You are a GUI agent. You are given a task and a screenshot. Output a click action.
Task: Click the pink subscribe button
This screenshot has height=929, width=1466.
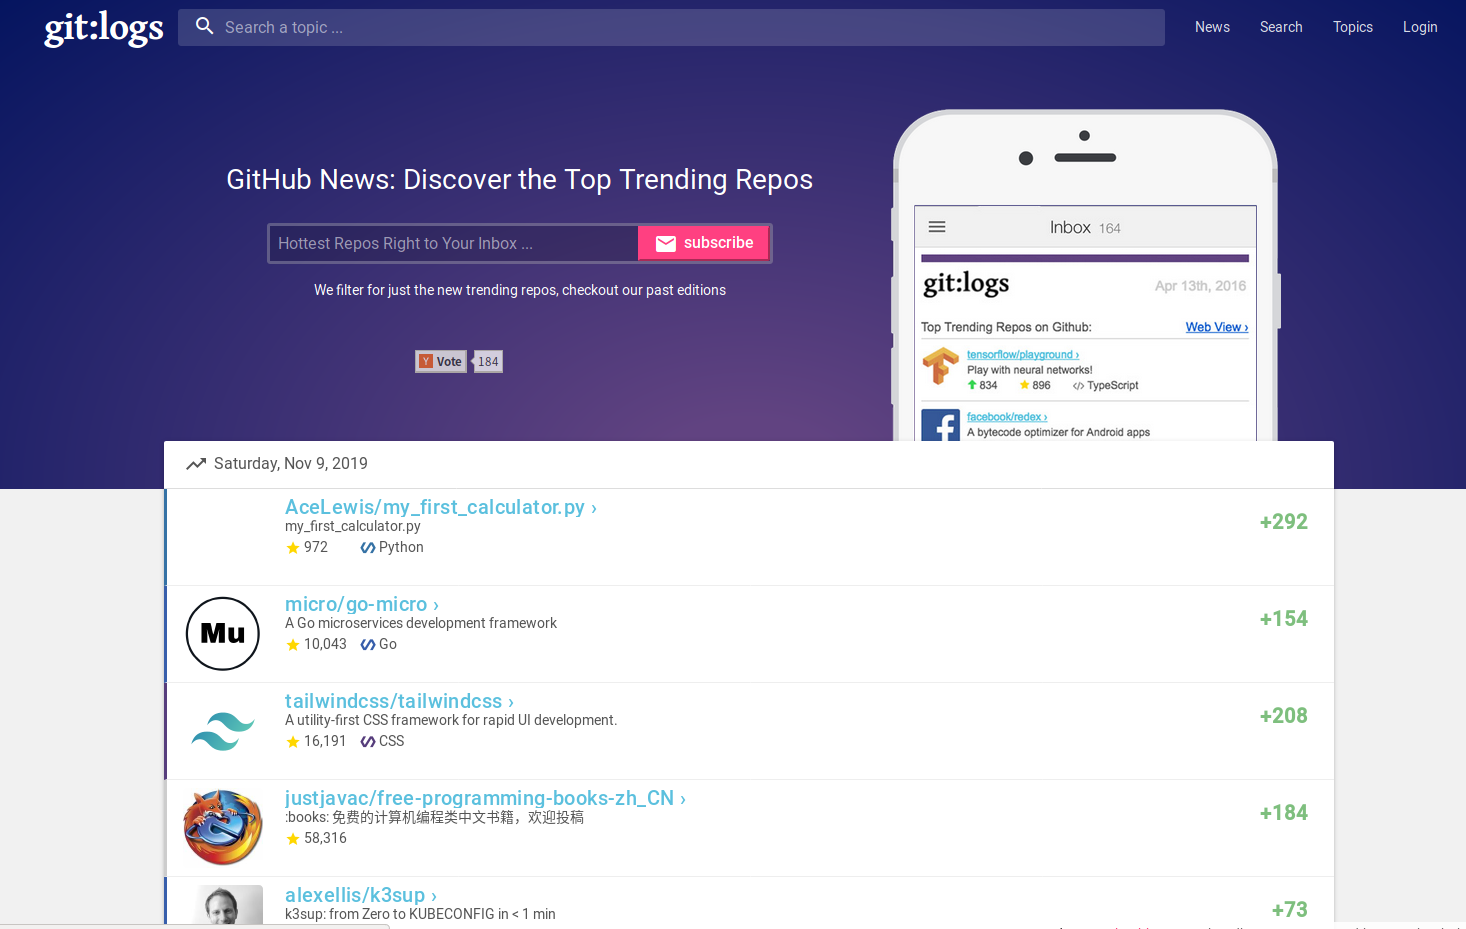coord(704,243)
